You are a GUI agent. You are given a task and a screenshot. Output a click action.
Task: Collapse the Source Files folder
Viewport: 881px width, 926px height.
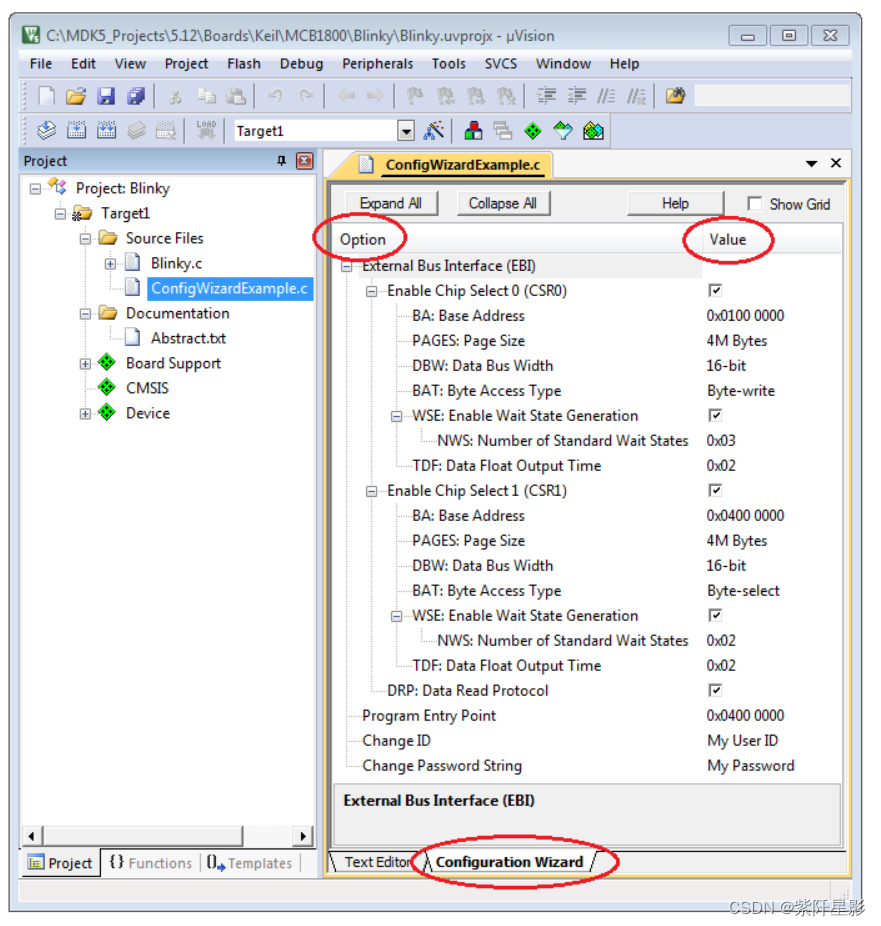tap(84, 238)
